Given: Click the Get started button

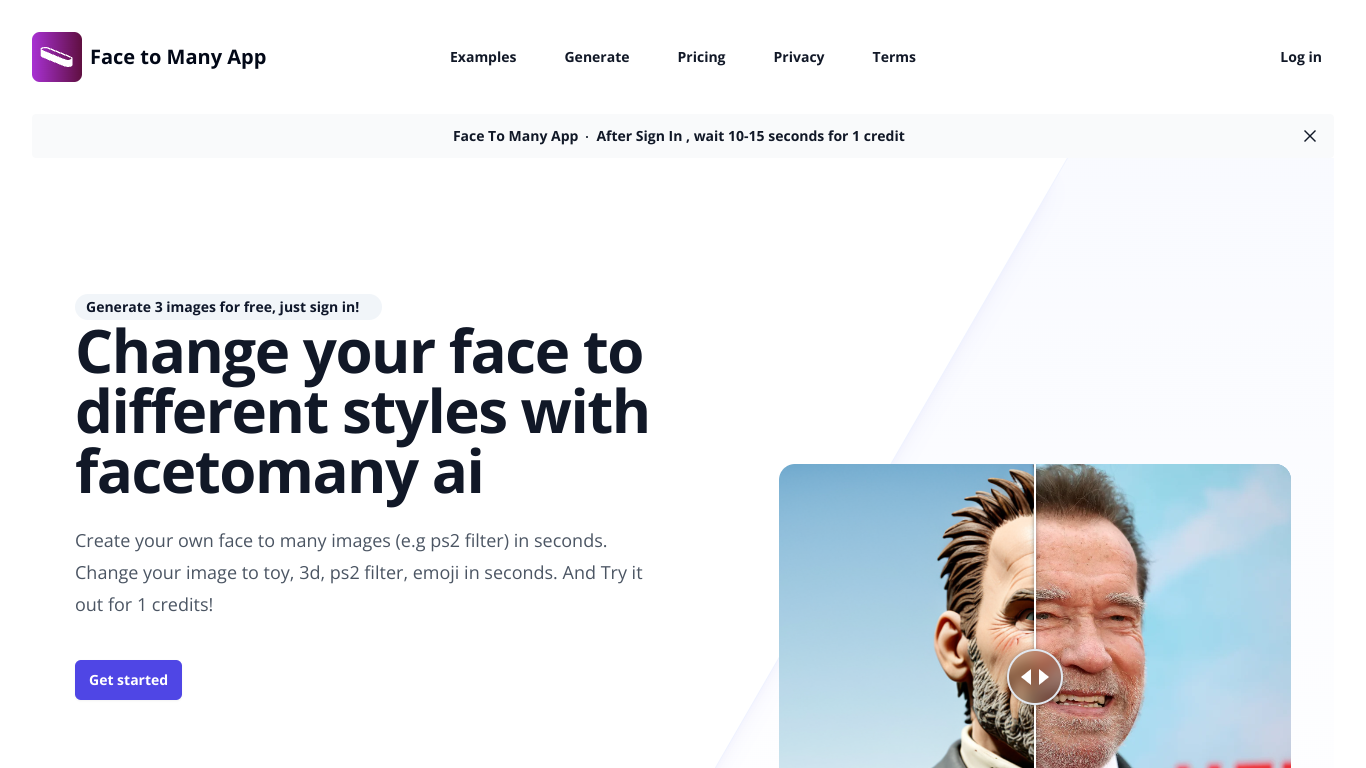Looking at the screenshot, I should point(128,680).
